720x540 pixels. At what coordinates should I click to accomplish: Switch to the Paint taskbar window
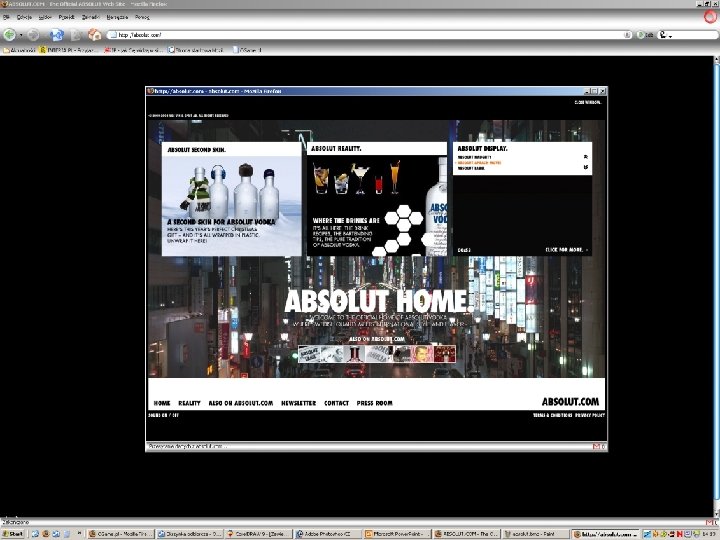tap(536, 534)
